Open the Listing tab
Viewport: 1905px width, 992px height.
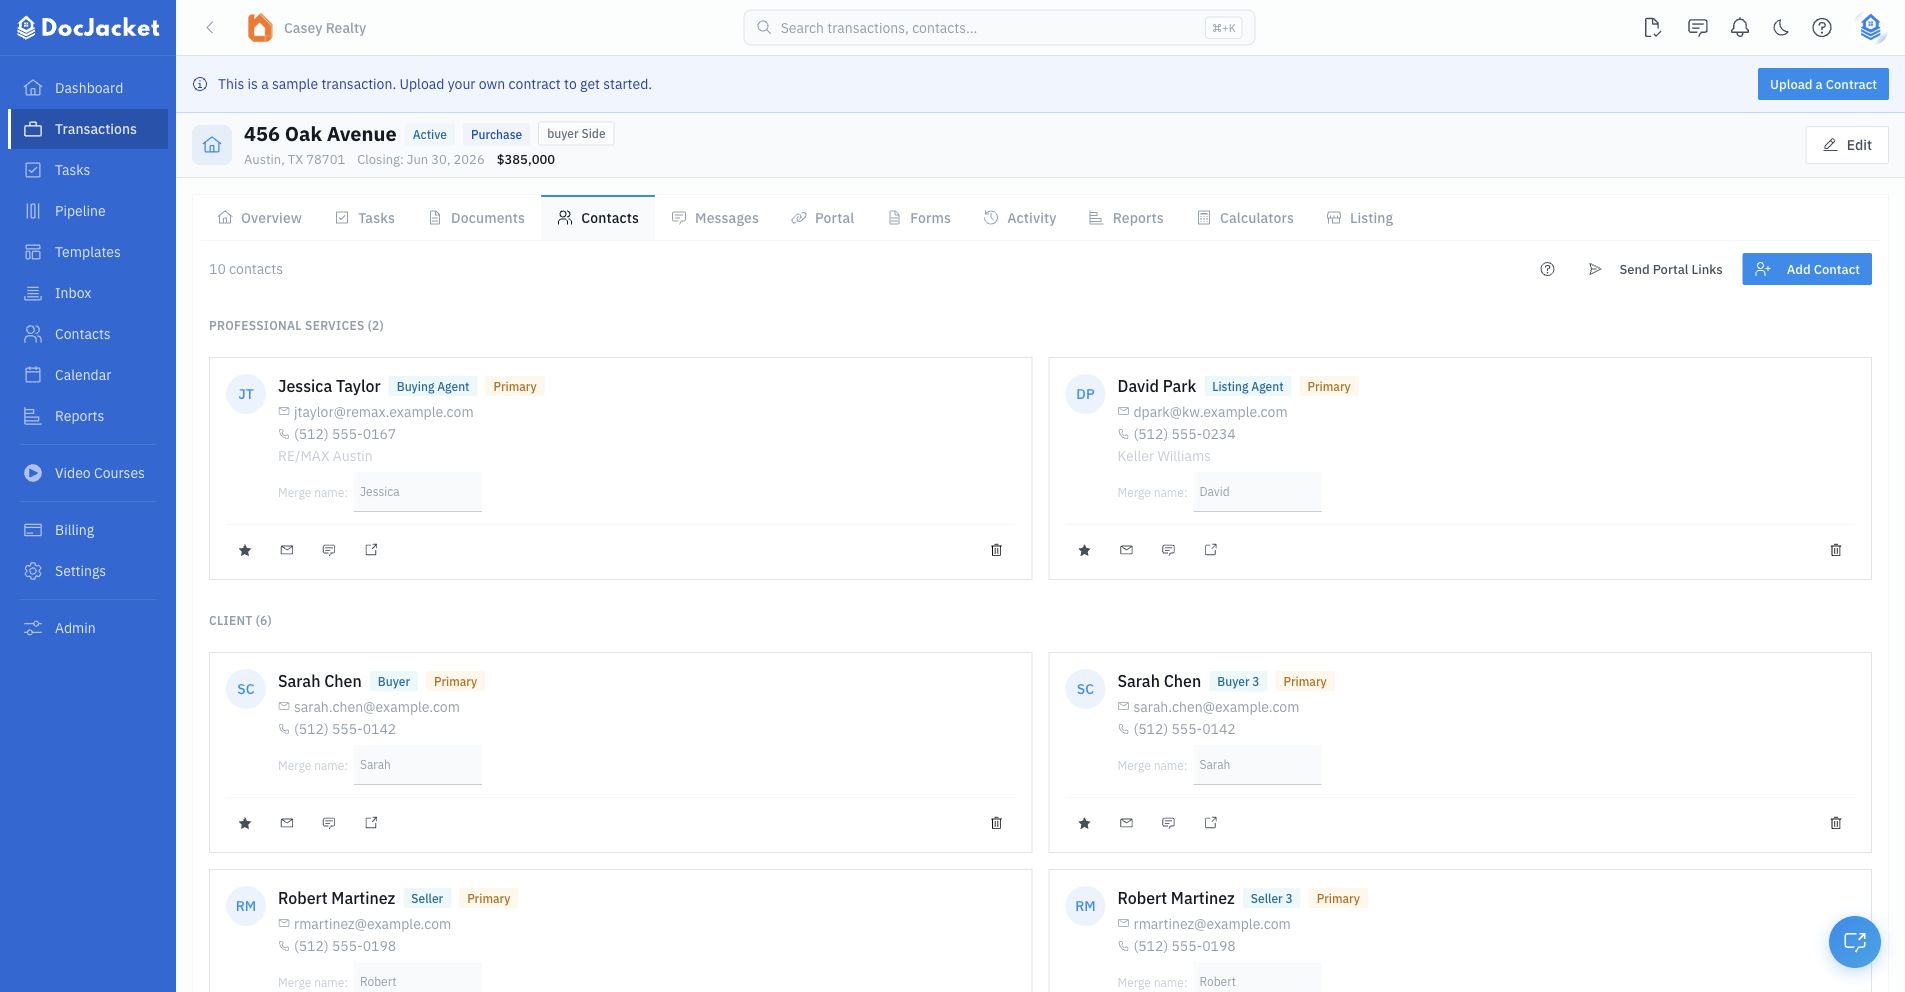point(1359,218)
